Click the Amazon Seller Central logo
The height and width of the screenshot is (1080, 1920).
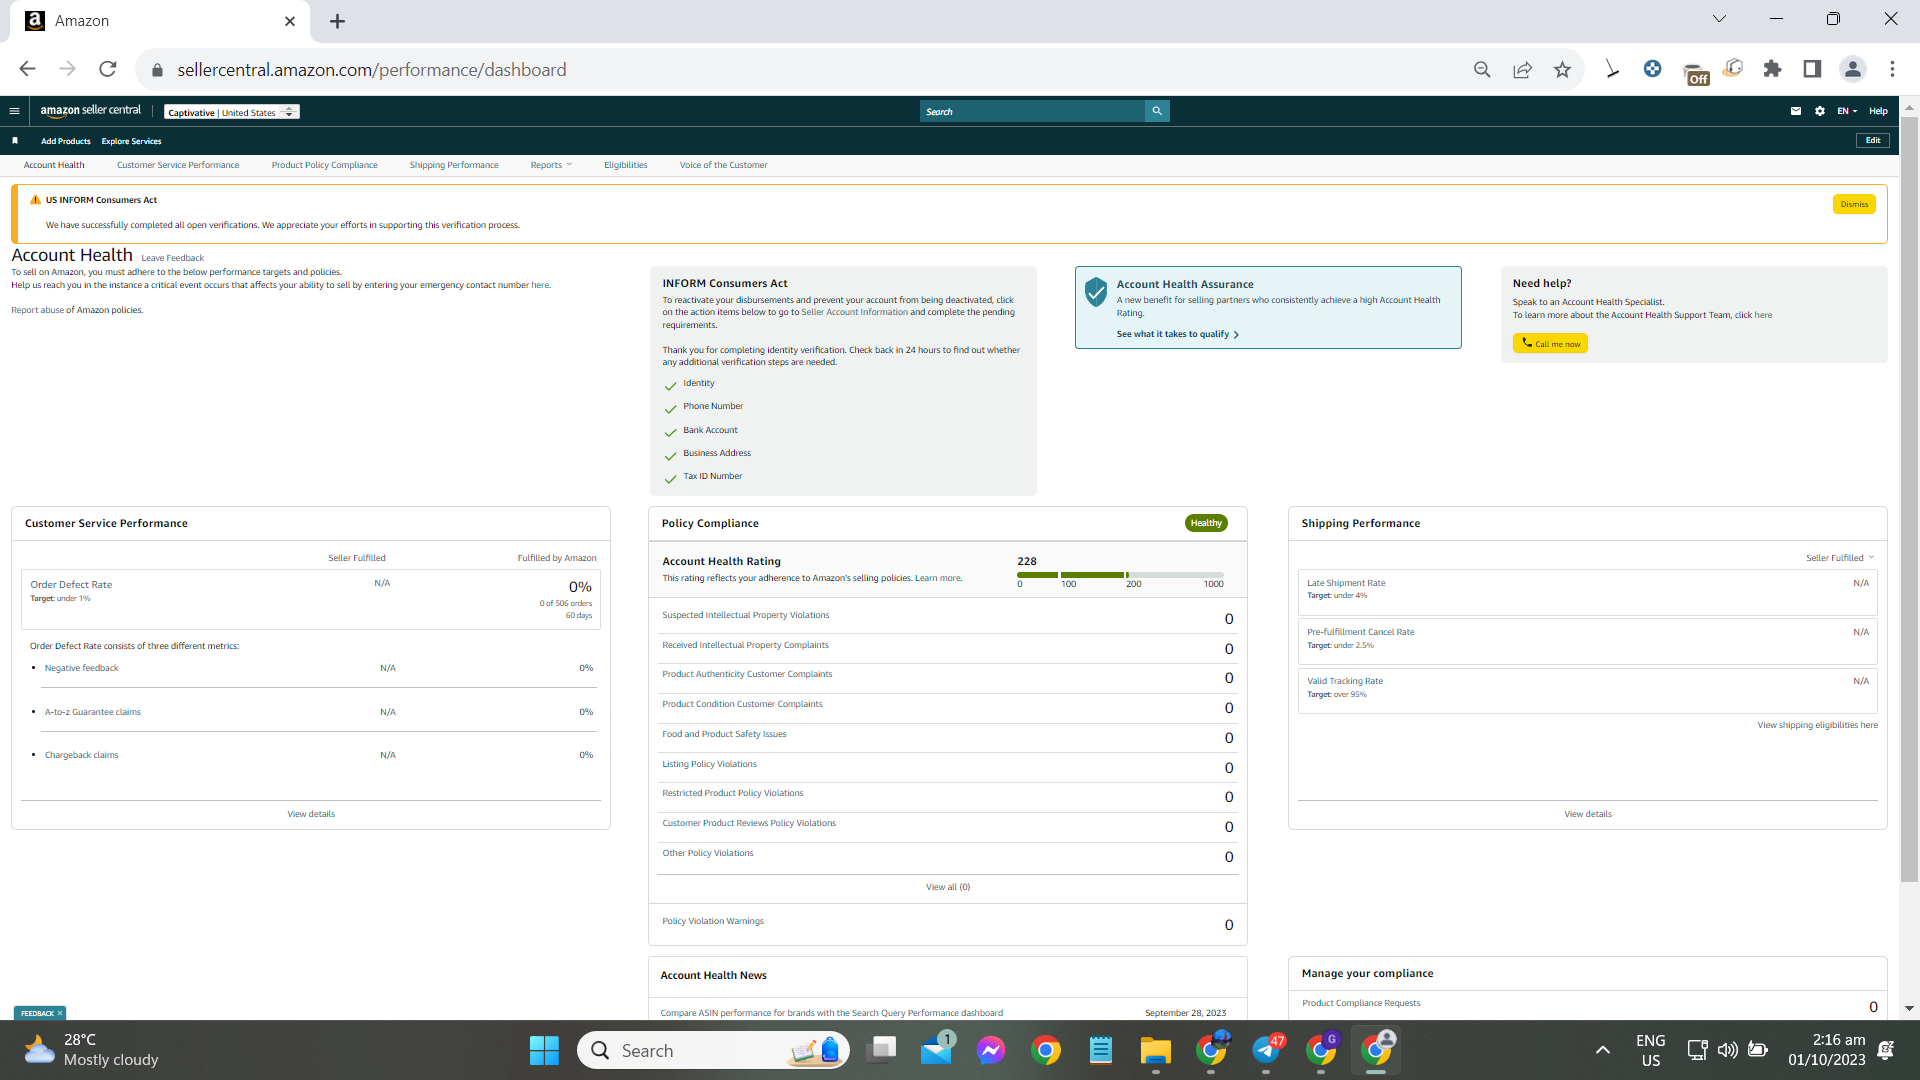[x=91, y=111]
